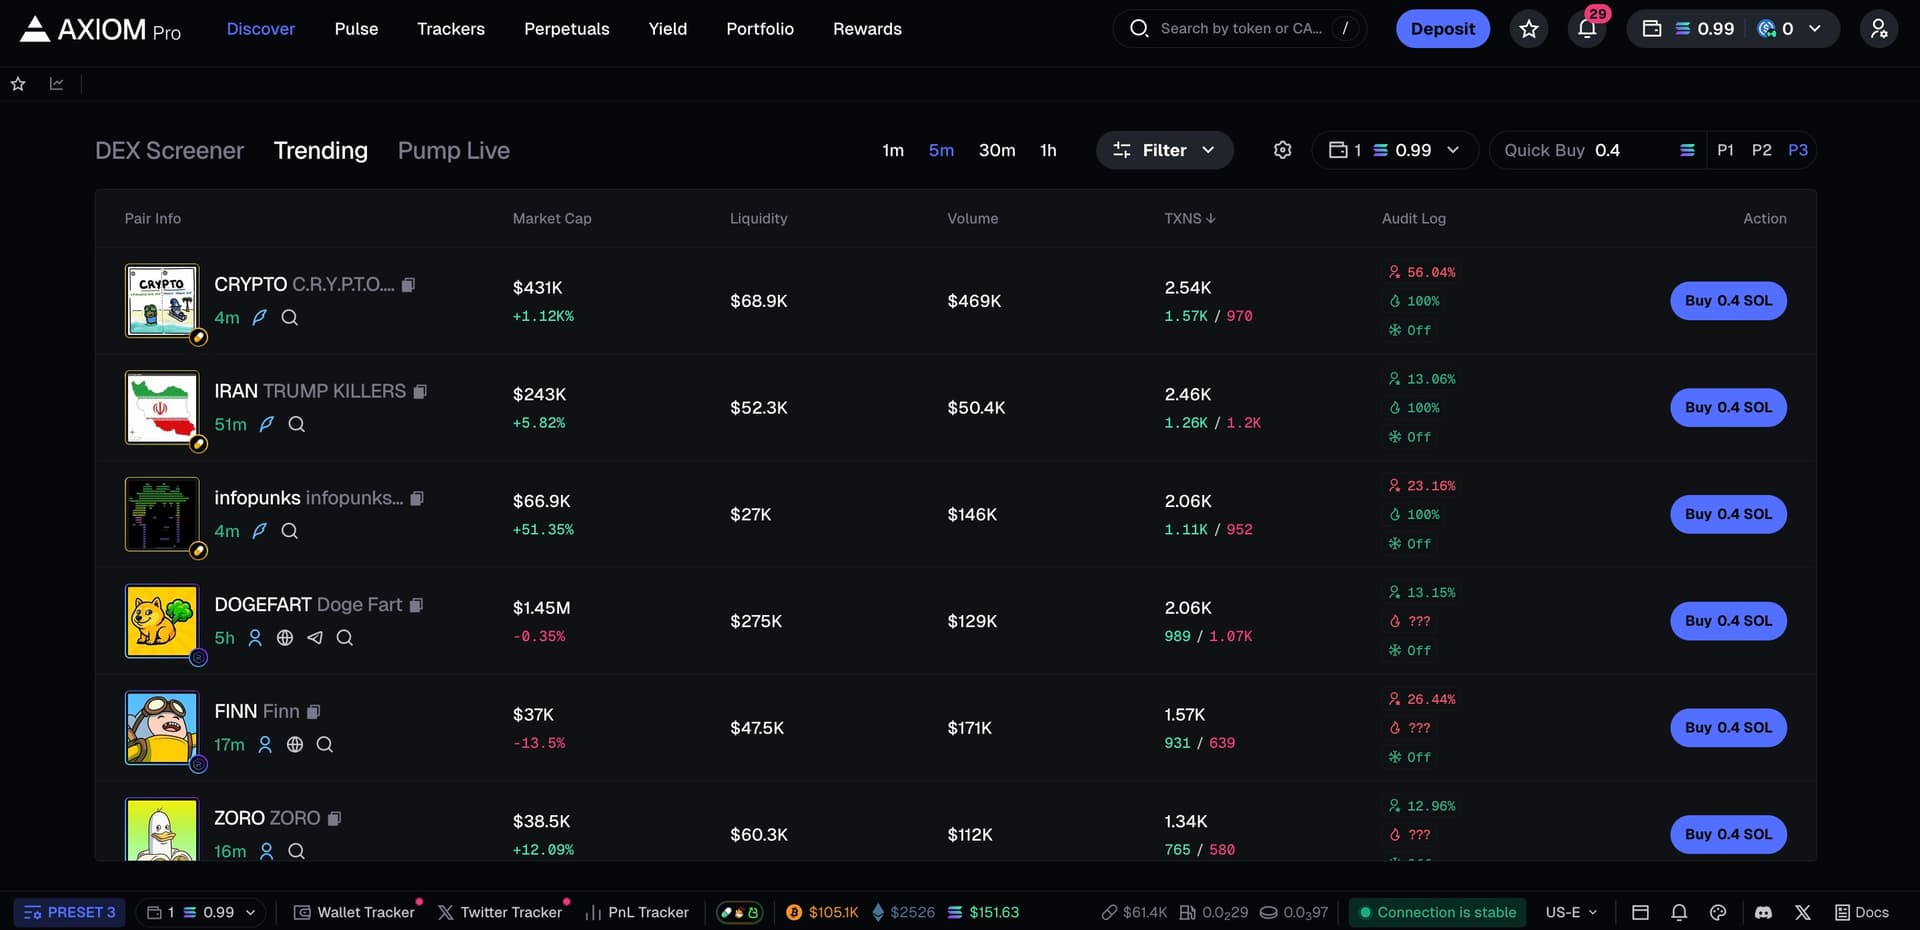
Task: Expand wallet selector showing 1 and 0.99
Action: 1395,150
